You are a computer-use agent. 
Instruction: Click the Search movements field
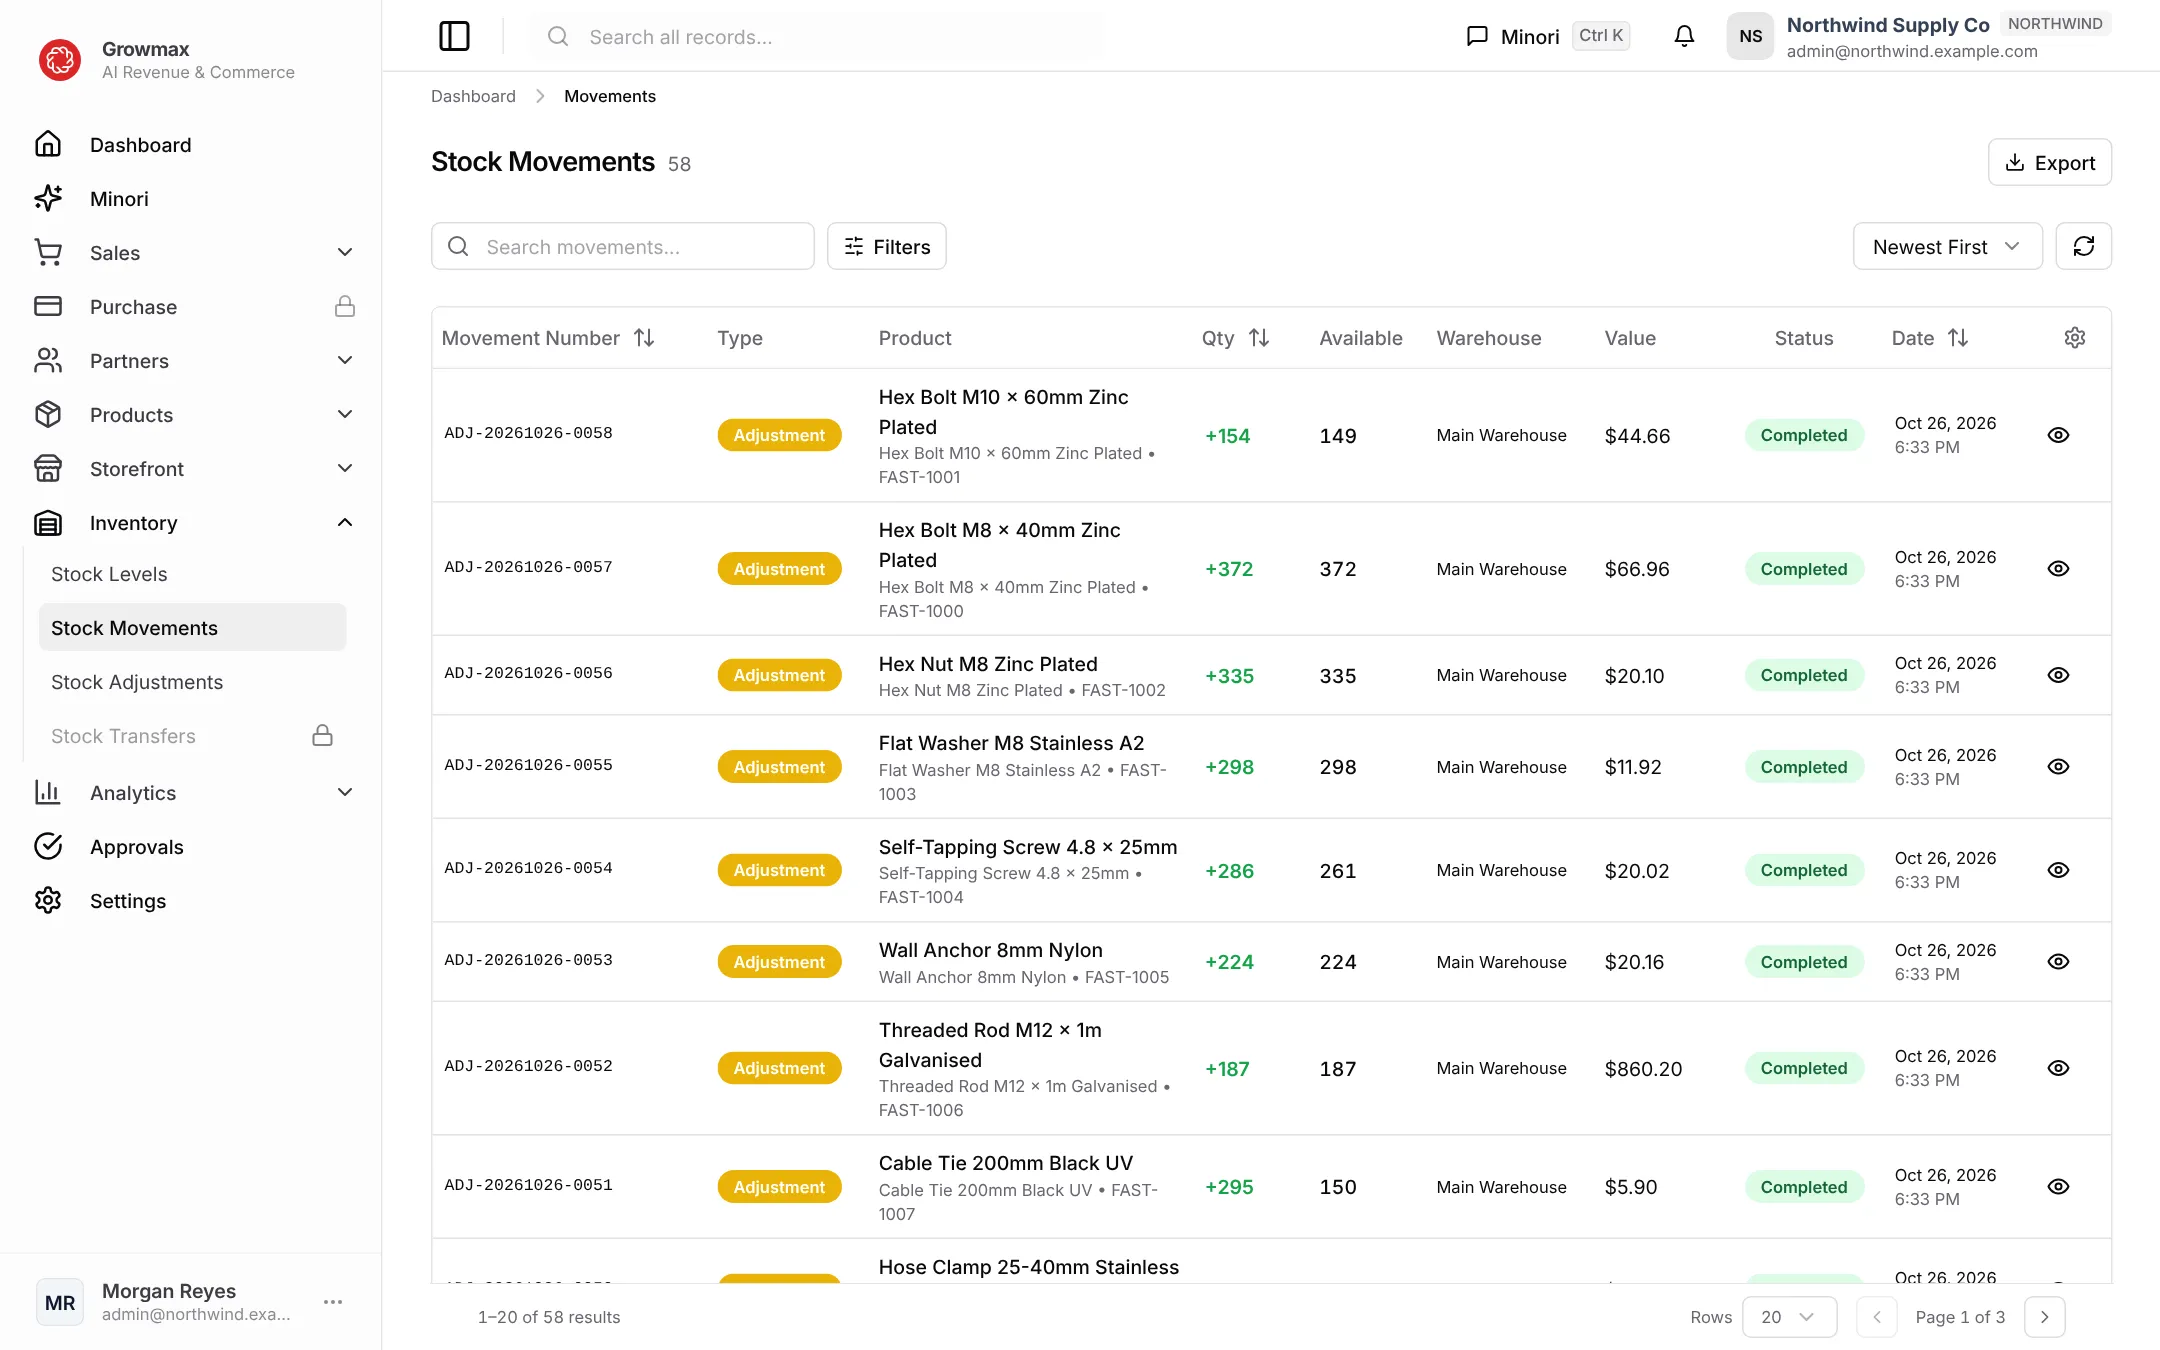(622, 246)
